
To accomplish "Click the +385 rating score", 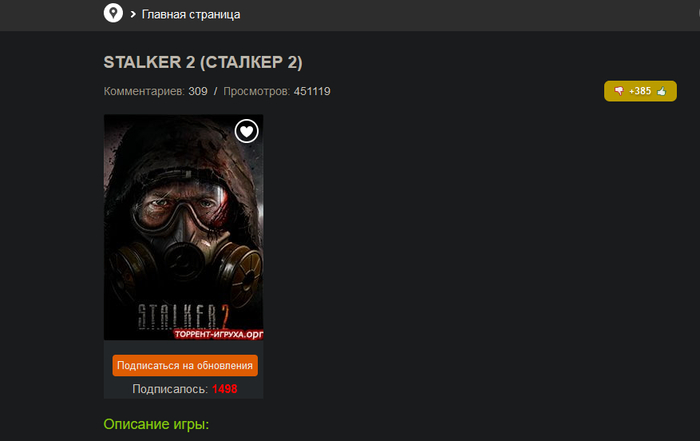I will 640,91.
